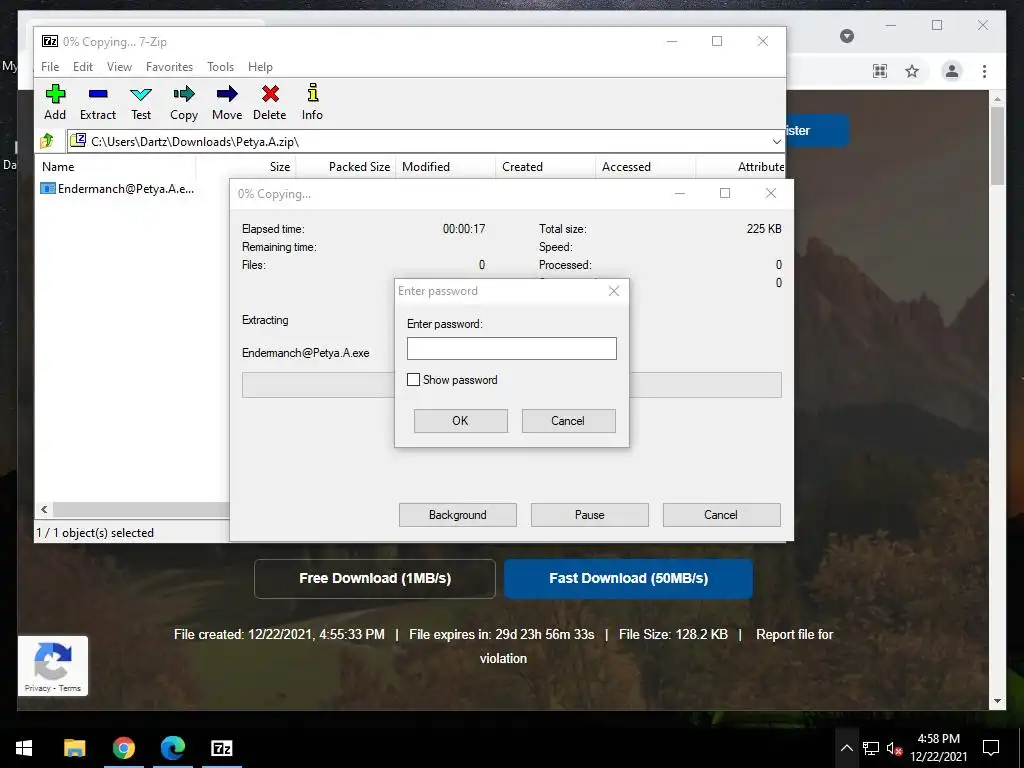The height and width of the screenshot is (768, 1024).
Task: Bookmark this page with the star icon
Action: pos(912,71)
